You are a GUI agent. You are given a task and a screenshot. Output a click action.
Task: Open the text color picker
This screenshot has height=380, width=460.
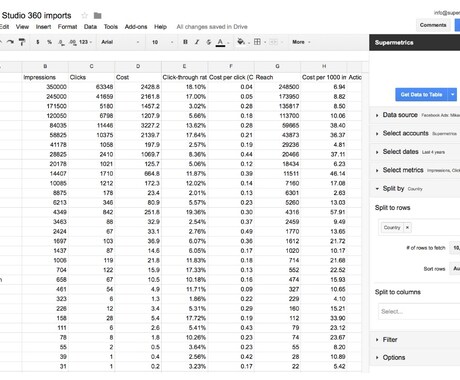[x=220, y=42]
